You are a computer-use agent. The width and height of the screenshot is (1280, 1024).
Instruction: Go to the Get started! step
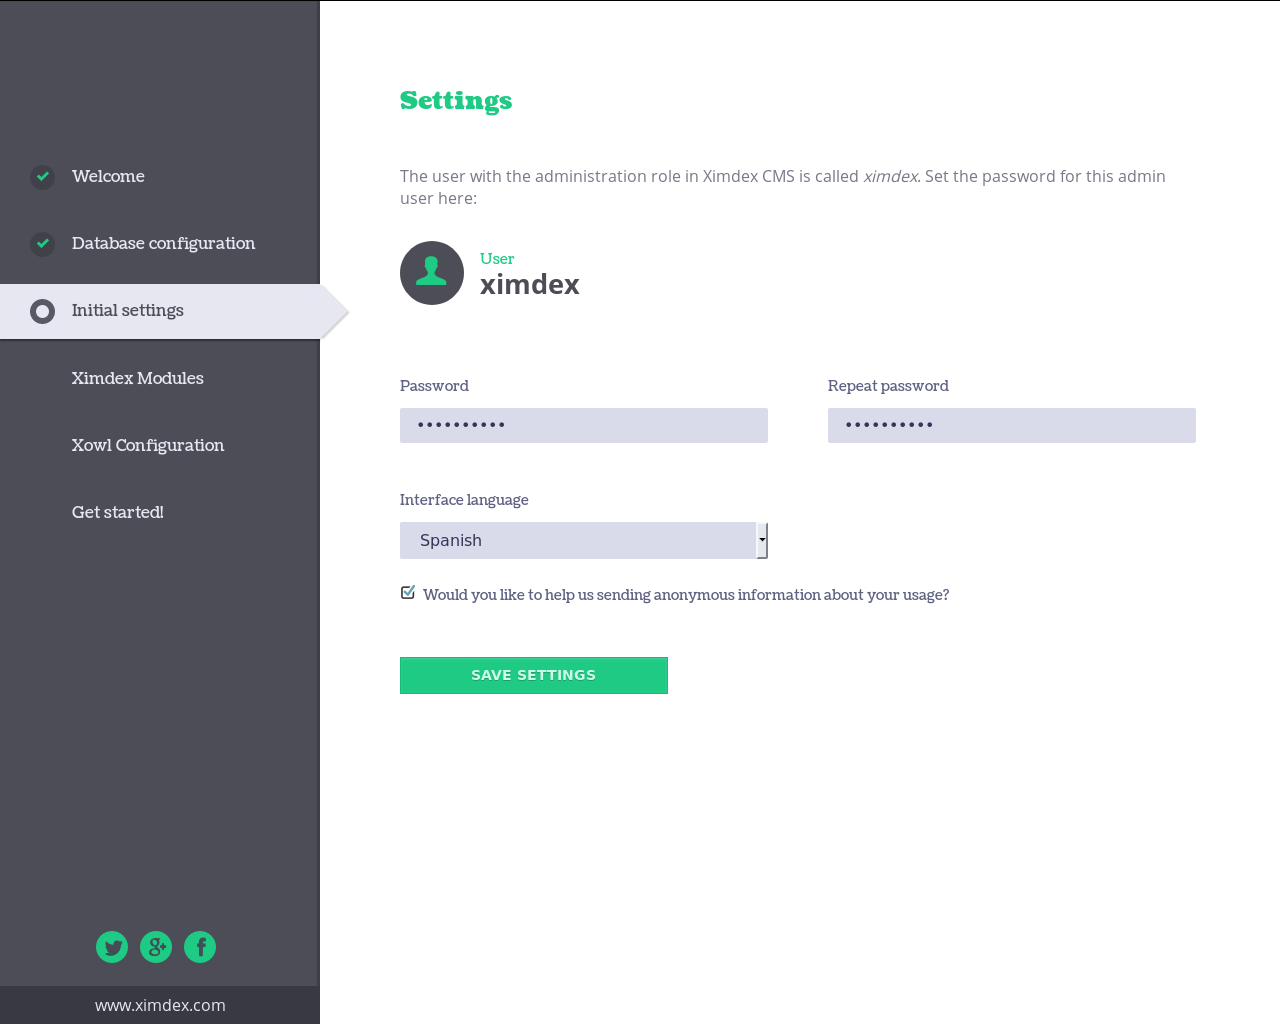(x=117, y=512)
